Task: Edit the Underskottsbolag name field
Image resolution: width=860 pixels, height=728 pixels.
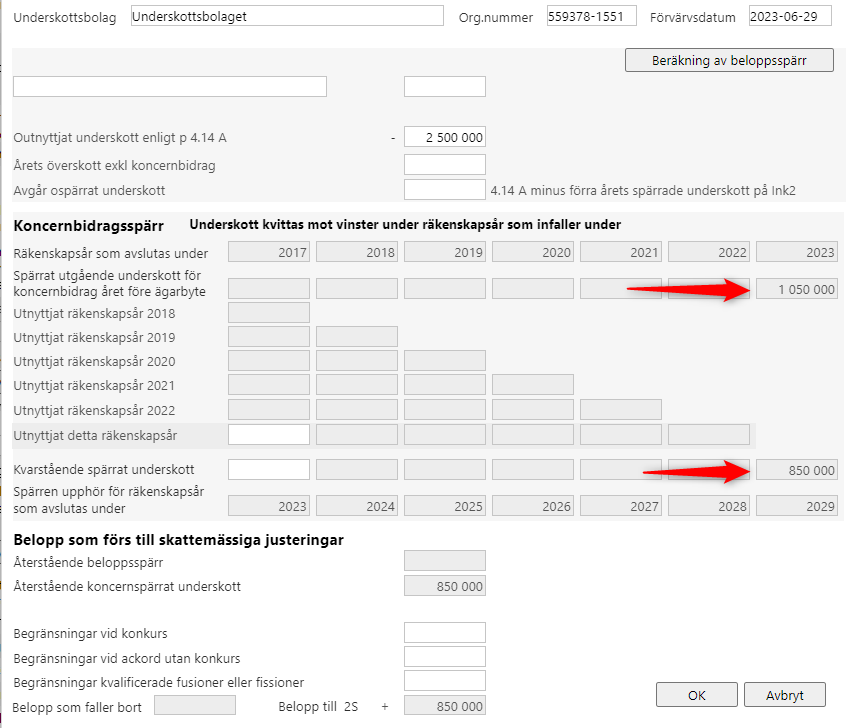Action: [x=287, y=16]
